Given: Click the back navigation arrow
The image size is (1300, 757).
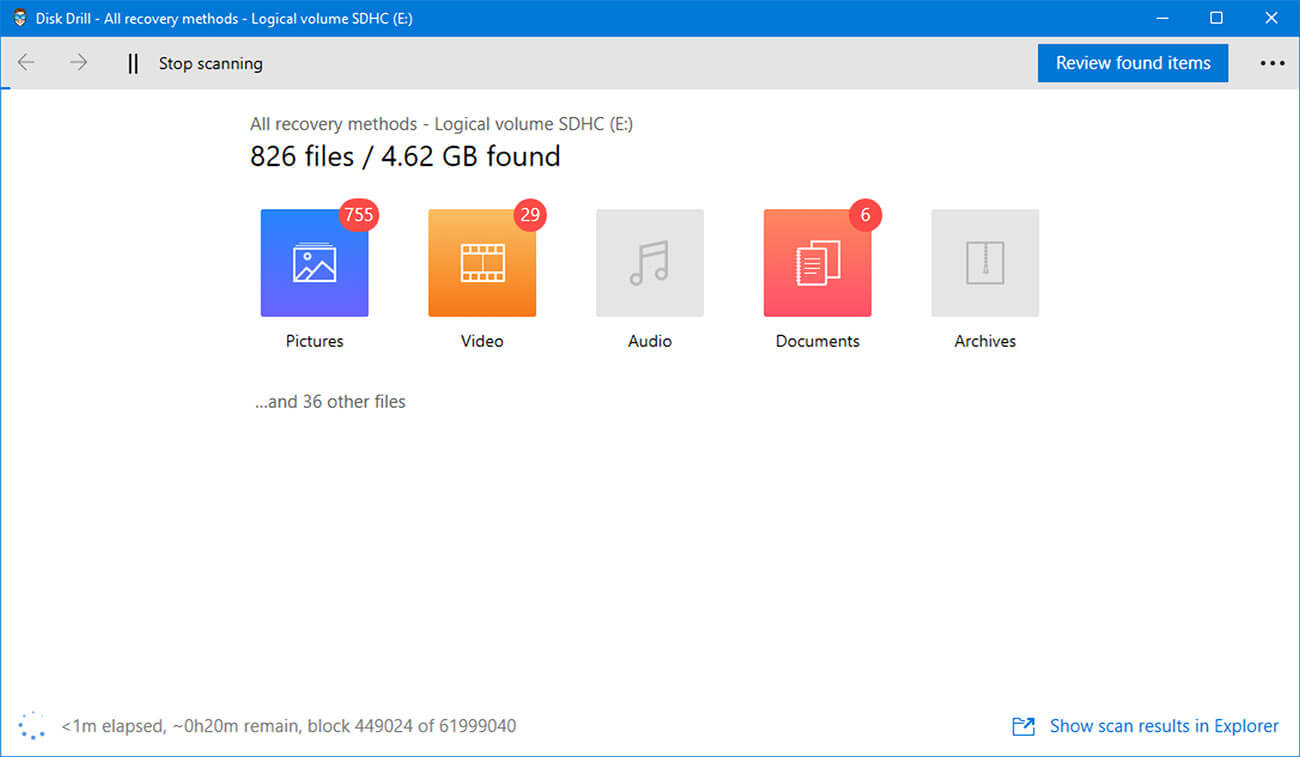Looking at the screenshot, I should pyautogui.click(x=26, y=62).
